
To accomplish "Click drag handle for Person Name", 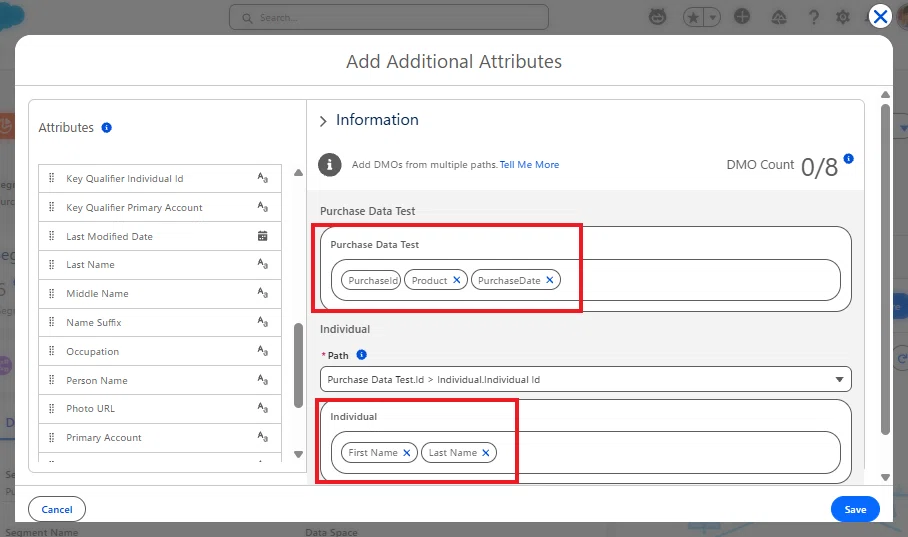I will point(52,380).
